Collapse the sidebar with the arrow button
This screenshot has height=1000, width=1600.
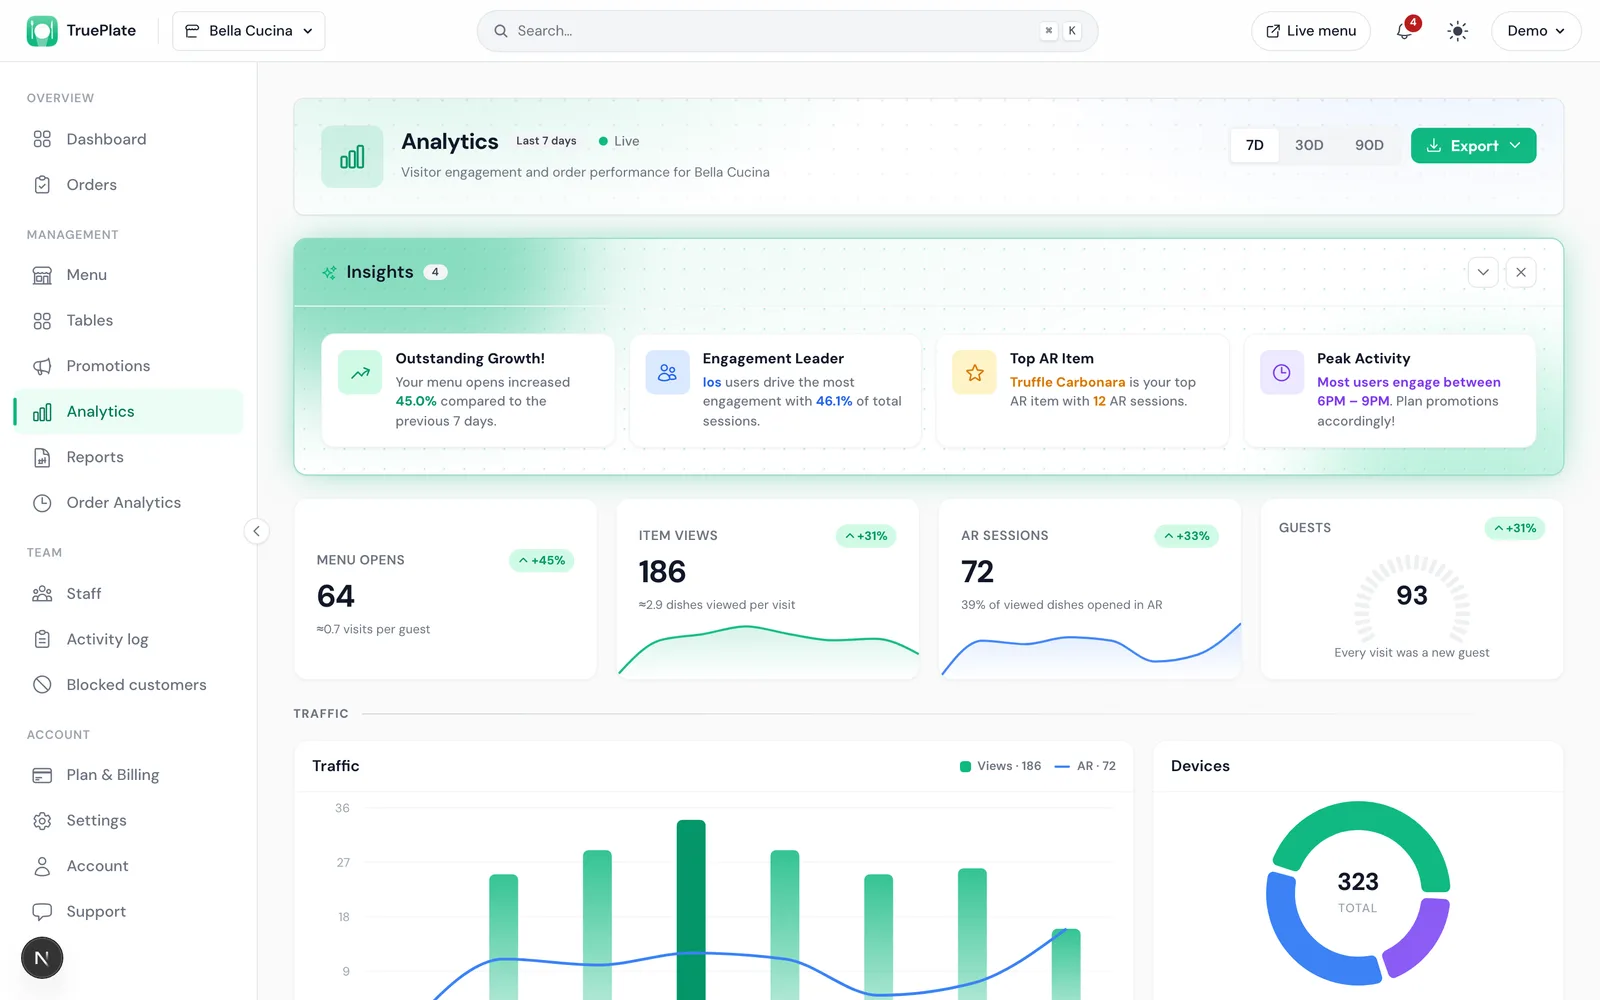256,531
